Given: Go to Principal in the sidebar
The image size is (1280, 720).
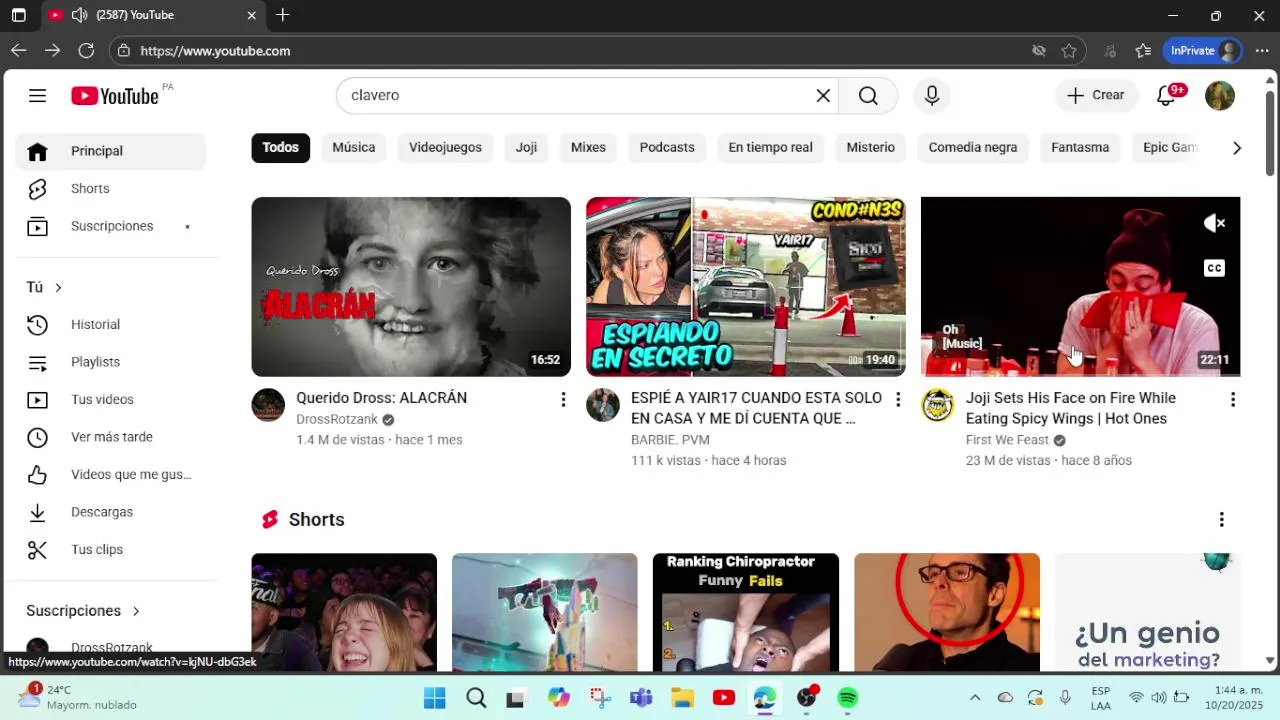Looking at the screenshot, I should pyautogui.click(x=110, y=151).
